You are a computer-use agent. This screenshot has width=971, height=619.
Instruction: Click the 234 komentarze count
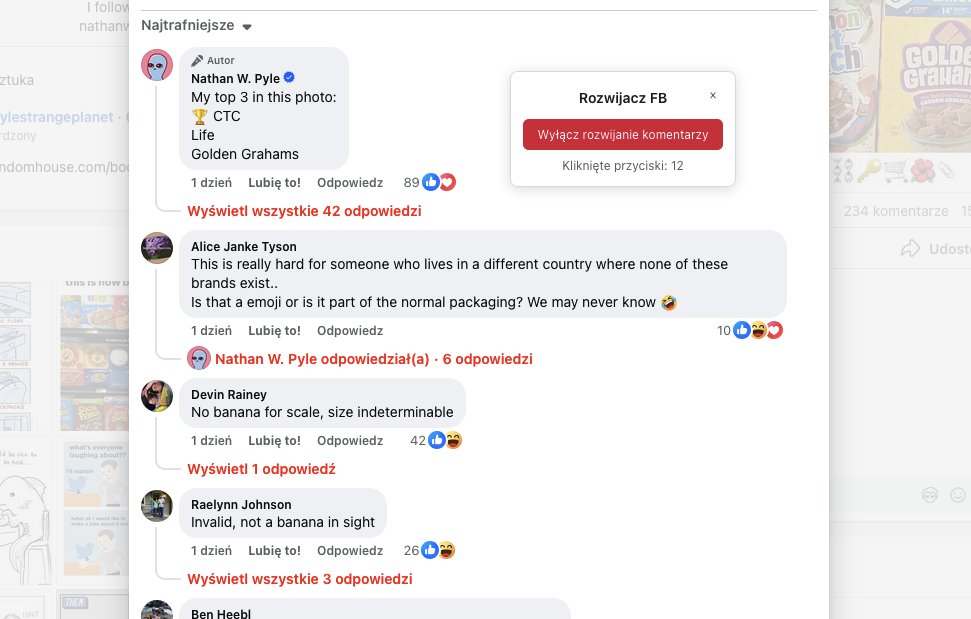[x=895, y=211]
